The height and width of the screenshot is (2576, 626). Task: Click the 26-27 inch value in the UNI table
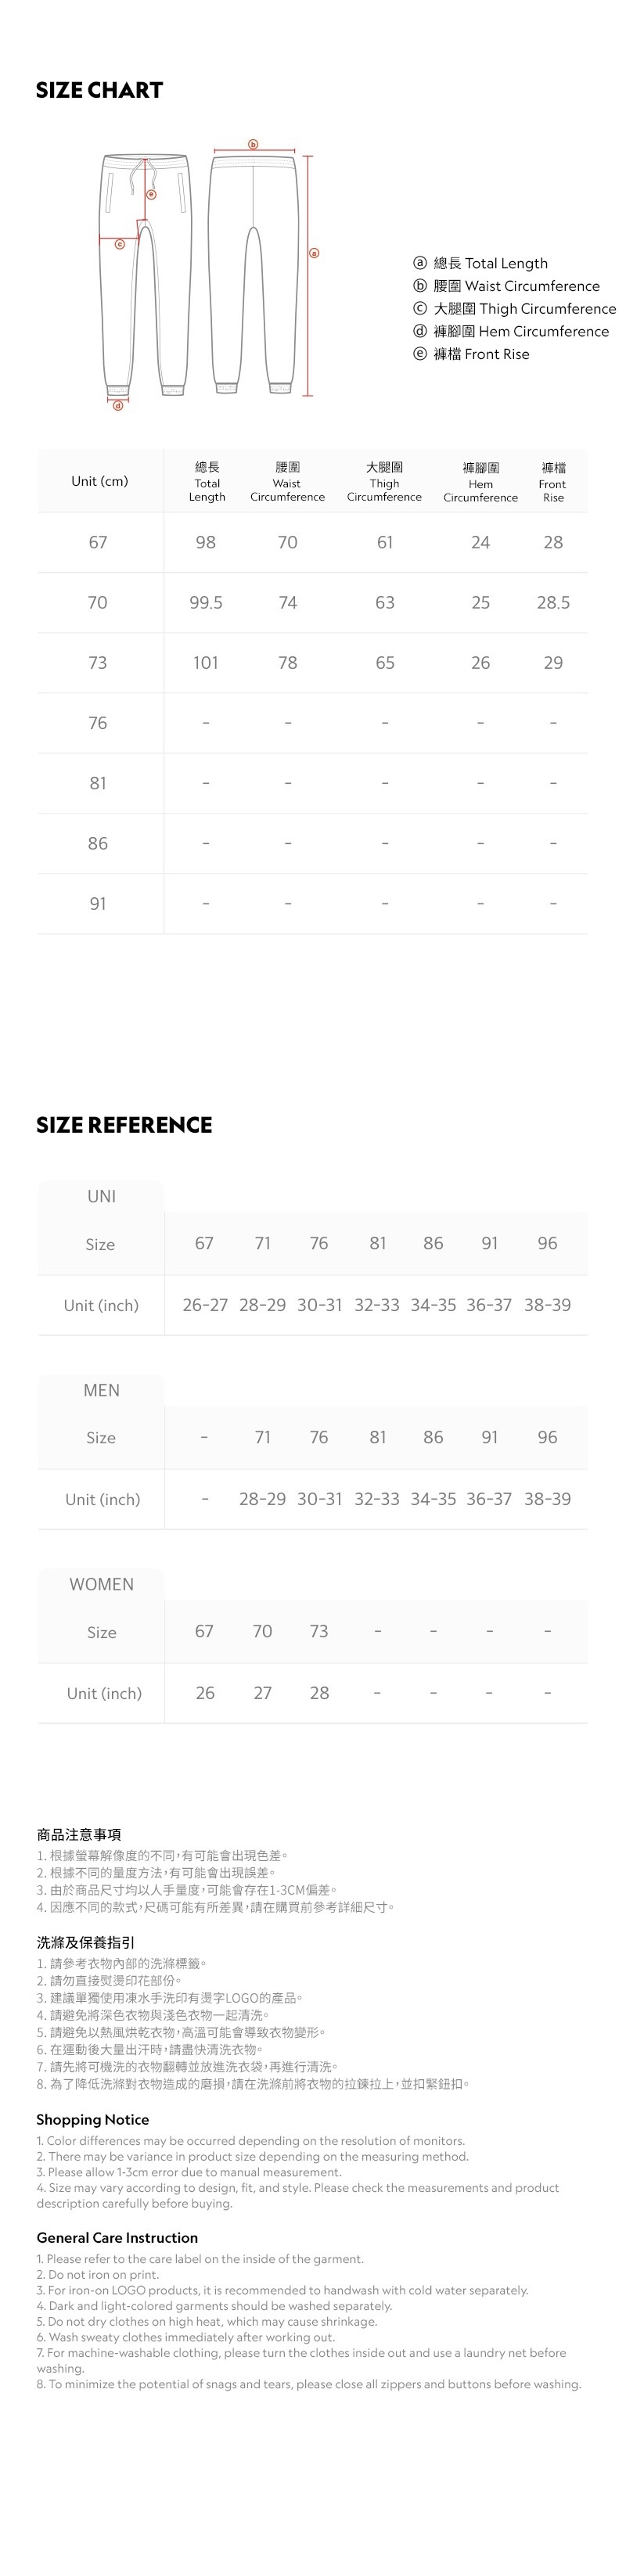coord(205,1305)
